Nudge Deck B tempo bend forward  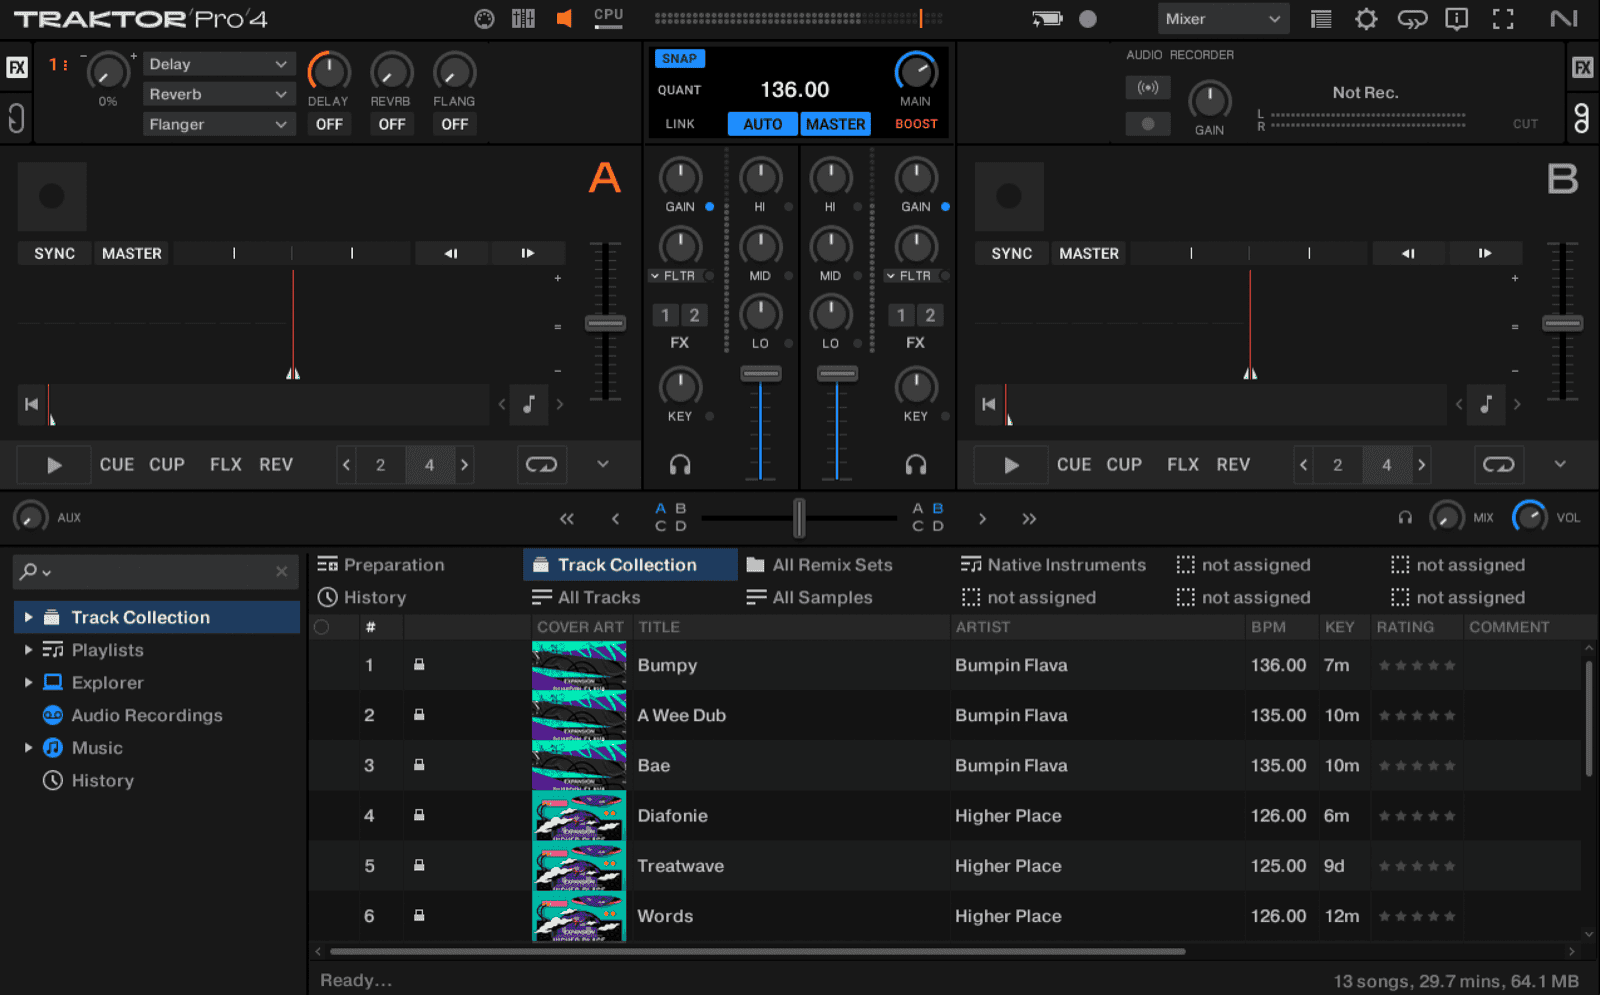point(1485,254)
